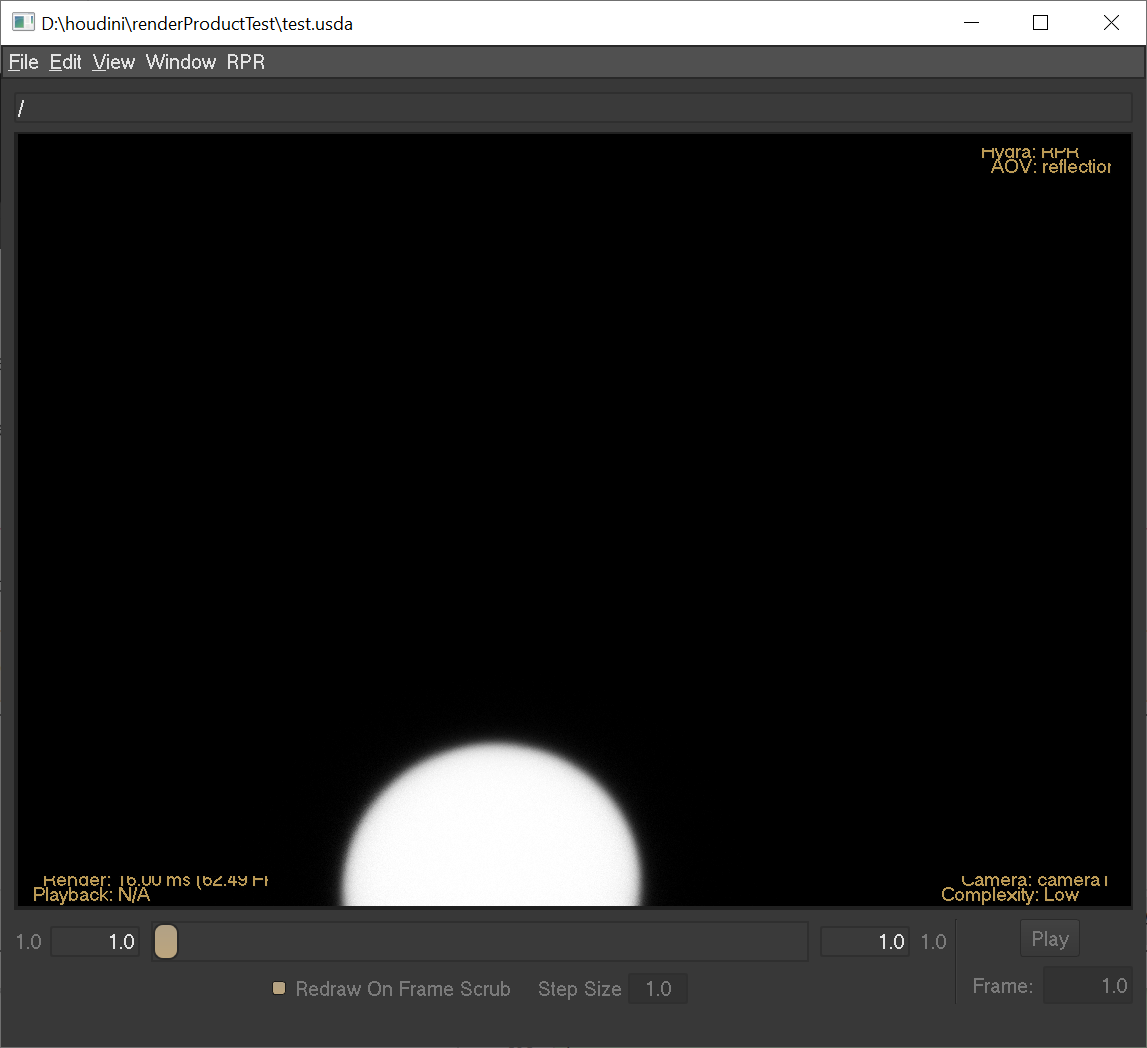Click the Render time statistics text
Screen dimensions: 1147x1048
click(154, 880)
